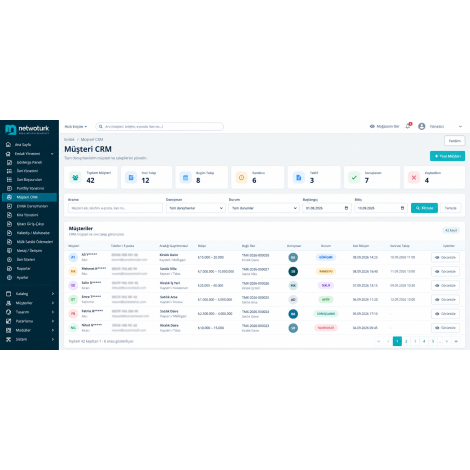This screenshot has height=470, width=470.
Task: Click the Yeni Müşteri button
Action: pos(447,156)
